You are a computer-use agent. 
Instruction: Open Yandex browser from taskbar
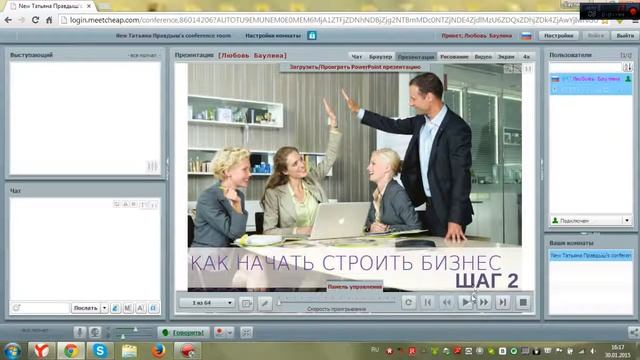click(41, 351)
